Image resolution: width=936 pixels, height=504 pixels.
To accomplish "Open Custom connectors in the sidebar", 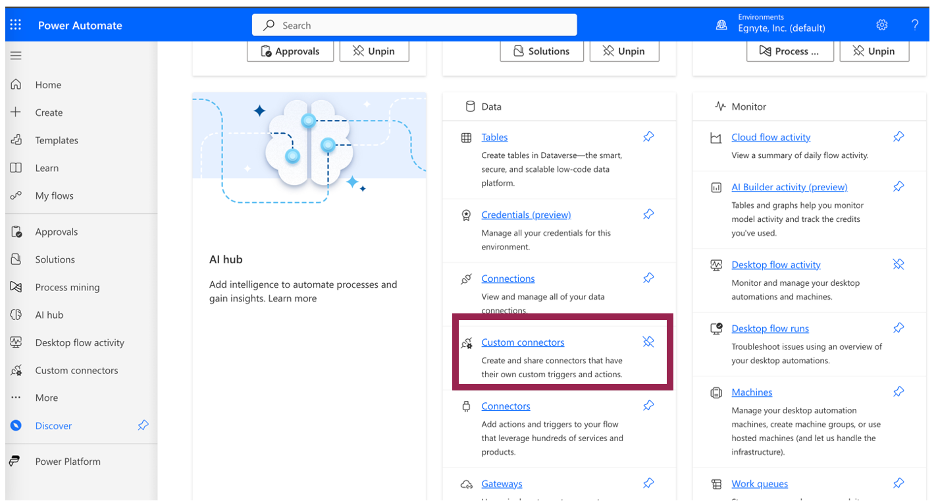I will pos(76,370).
